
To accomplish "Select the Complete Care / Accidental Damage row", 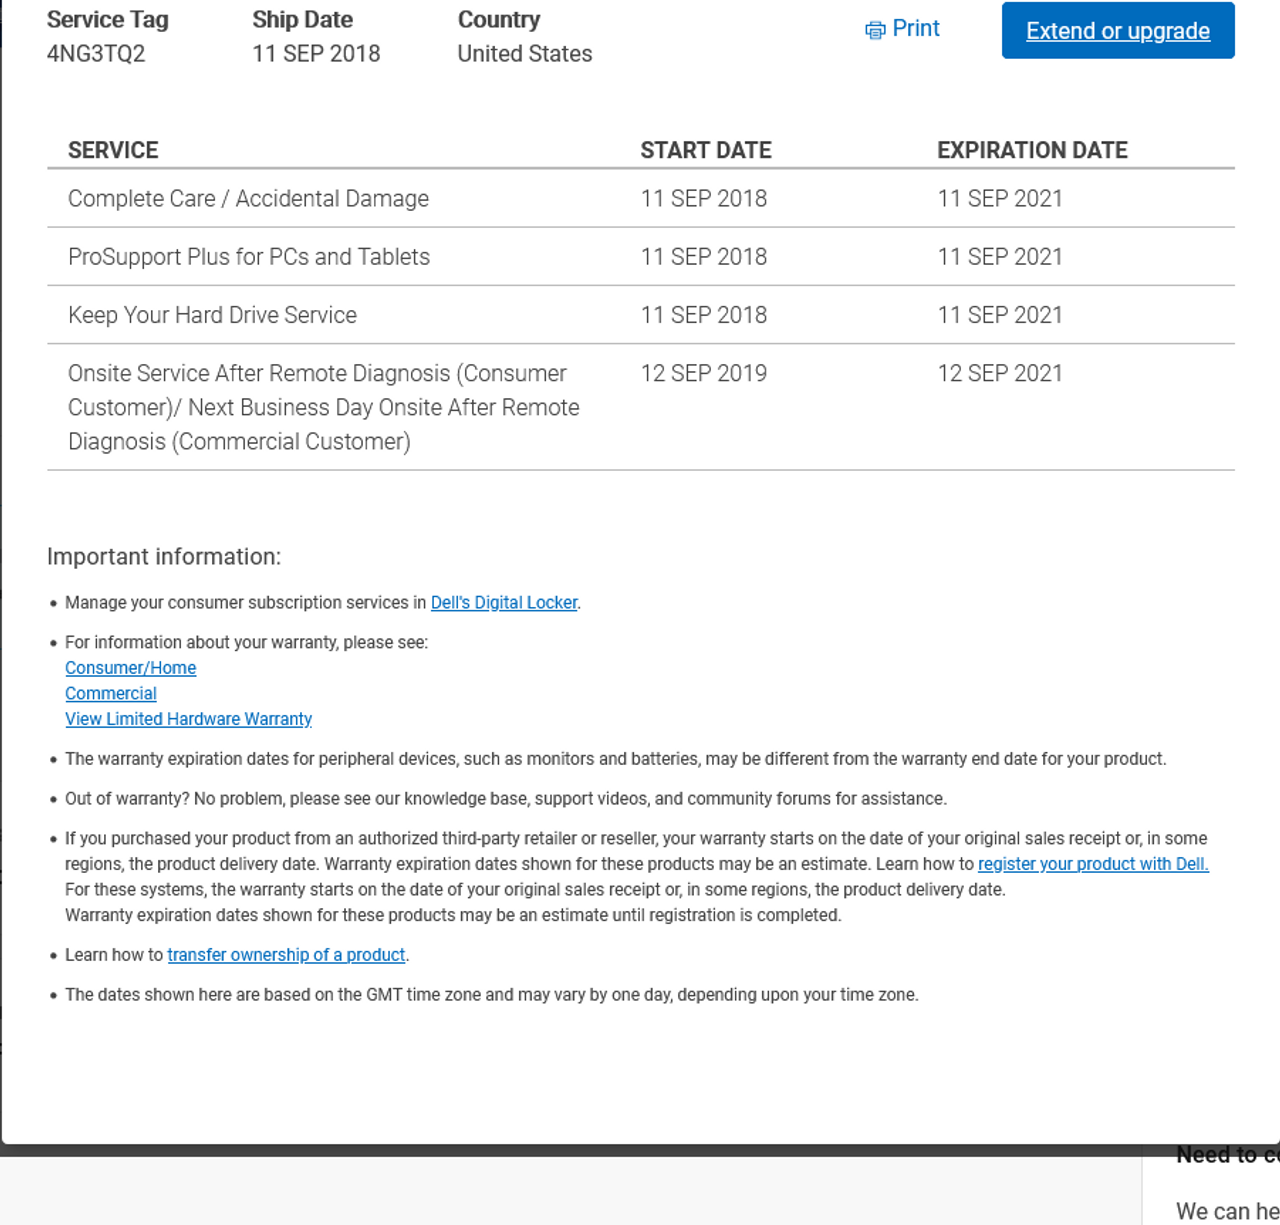I will coord(248,199).
